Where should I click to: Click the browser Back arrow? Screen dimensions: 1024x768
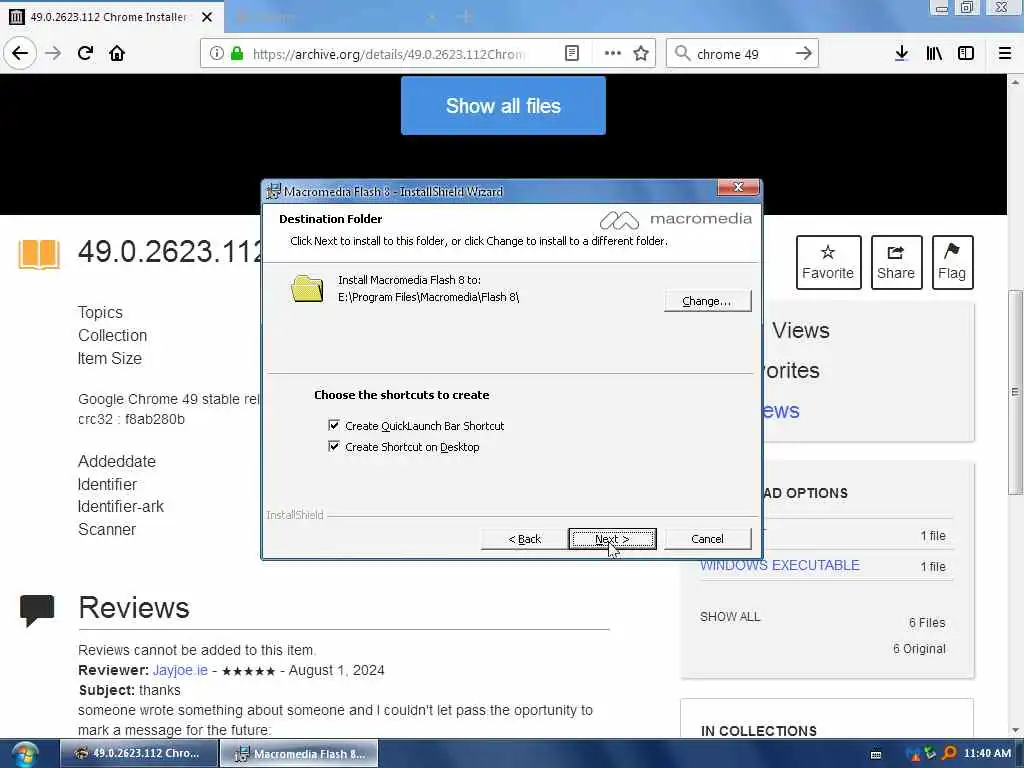point(20,54)
